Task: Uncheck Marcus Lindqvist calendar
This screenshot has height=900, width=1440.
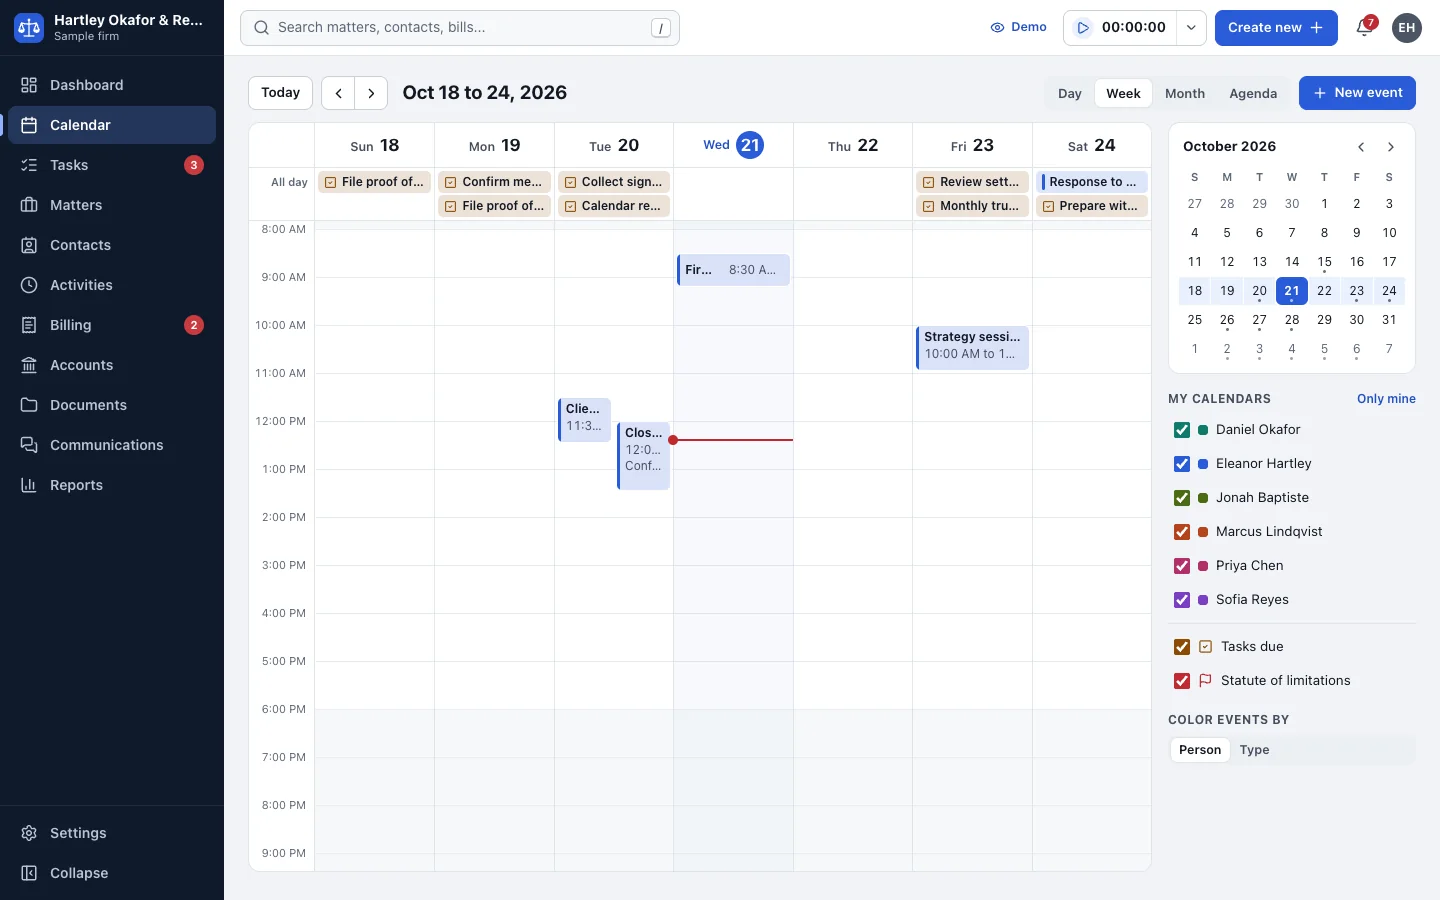Action: coord(1182,532)
